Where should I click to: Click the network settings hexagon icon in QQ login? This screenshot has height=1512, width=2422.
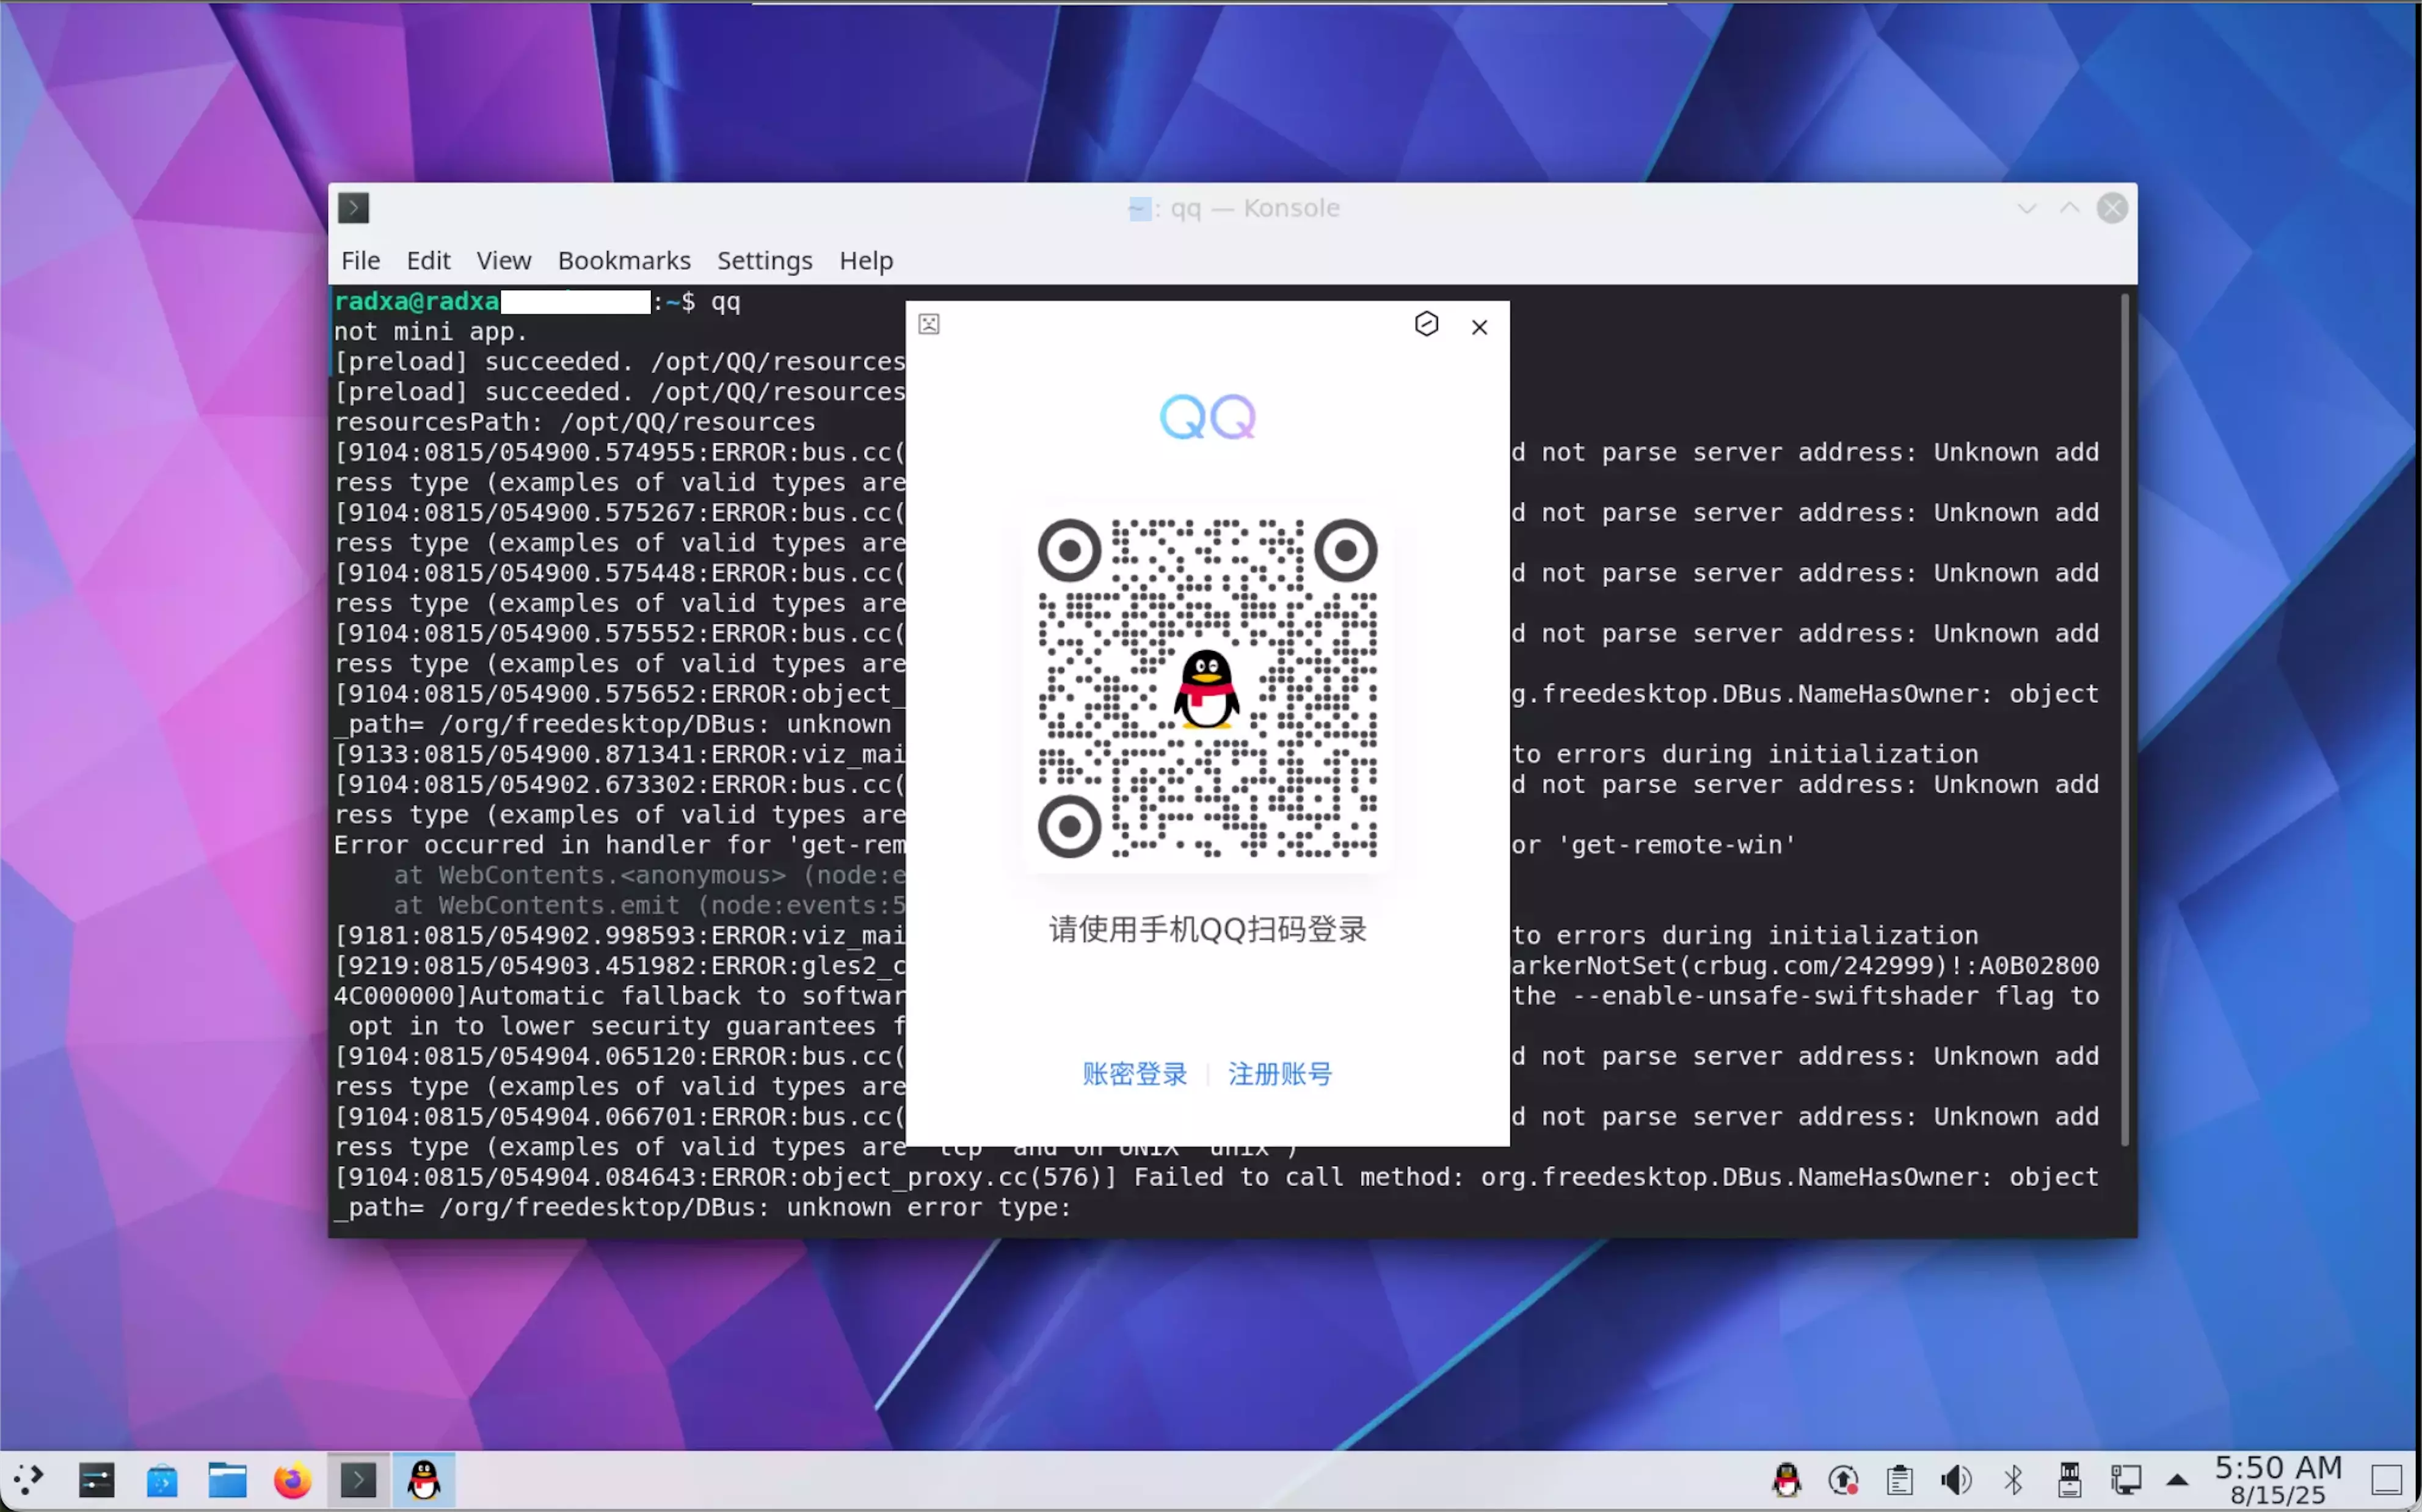coord(1426,324)
